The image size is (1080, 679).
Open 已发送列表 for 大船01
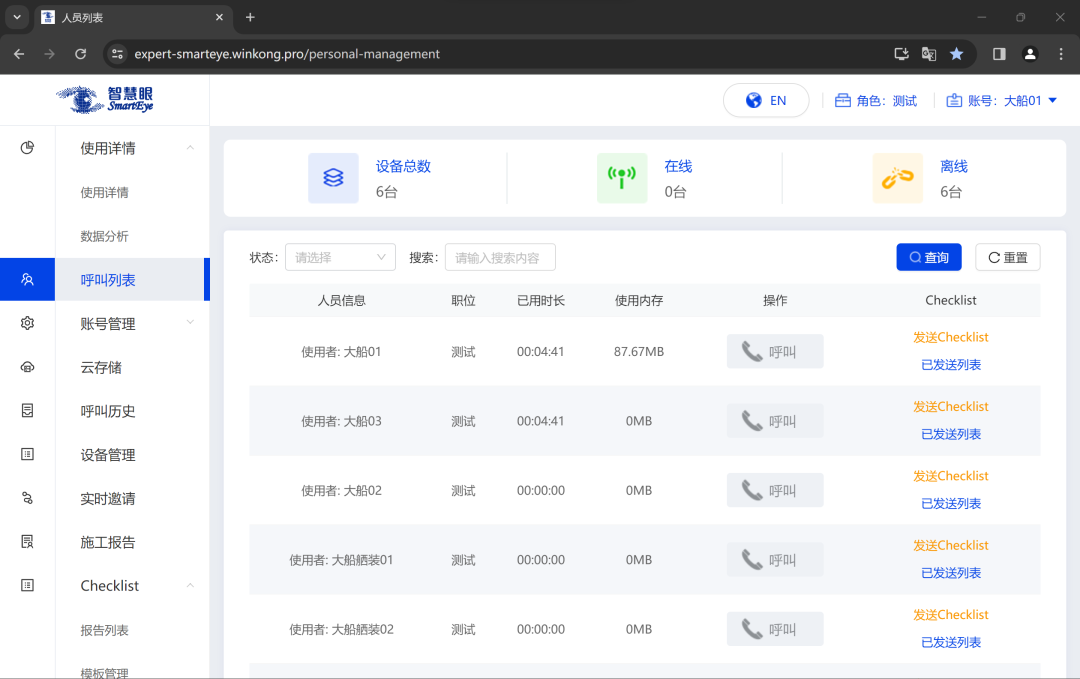tap(951, 364)
